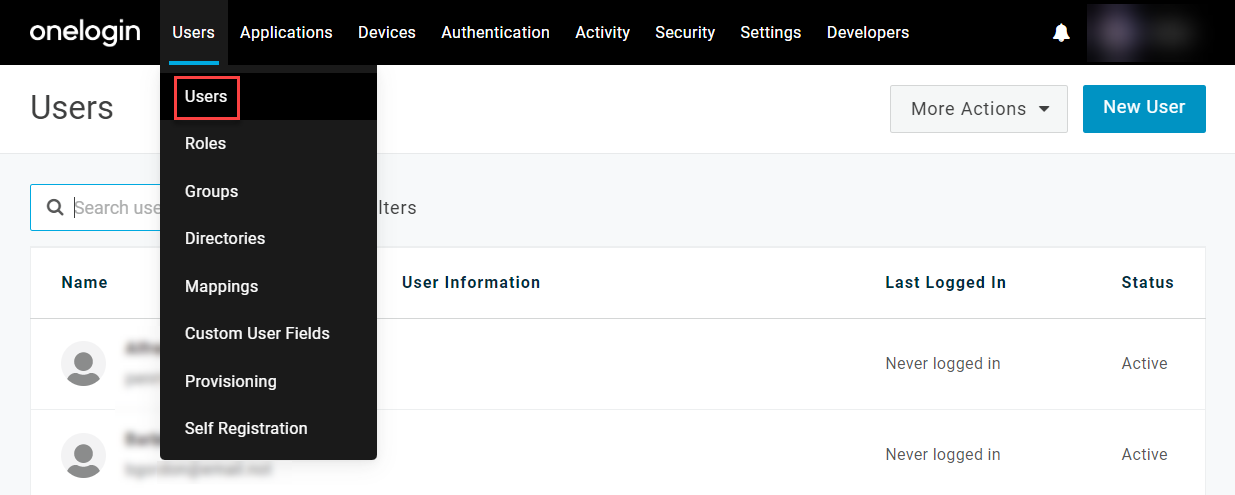Click Never logged in of first row
This screenshot has height=495, width=1235.
tap(943, 364)
